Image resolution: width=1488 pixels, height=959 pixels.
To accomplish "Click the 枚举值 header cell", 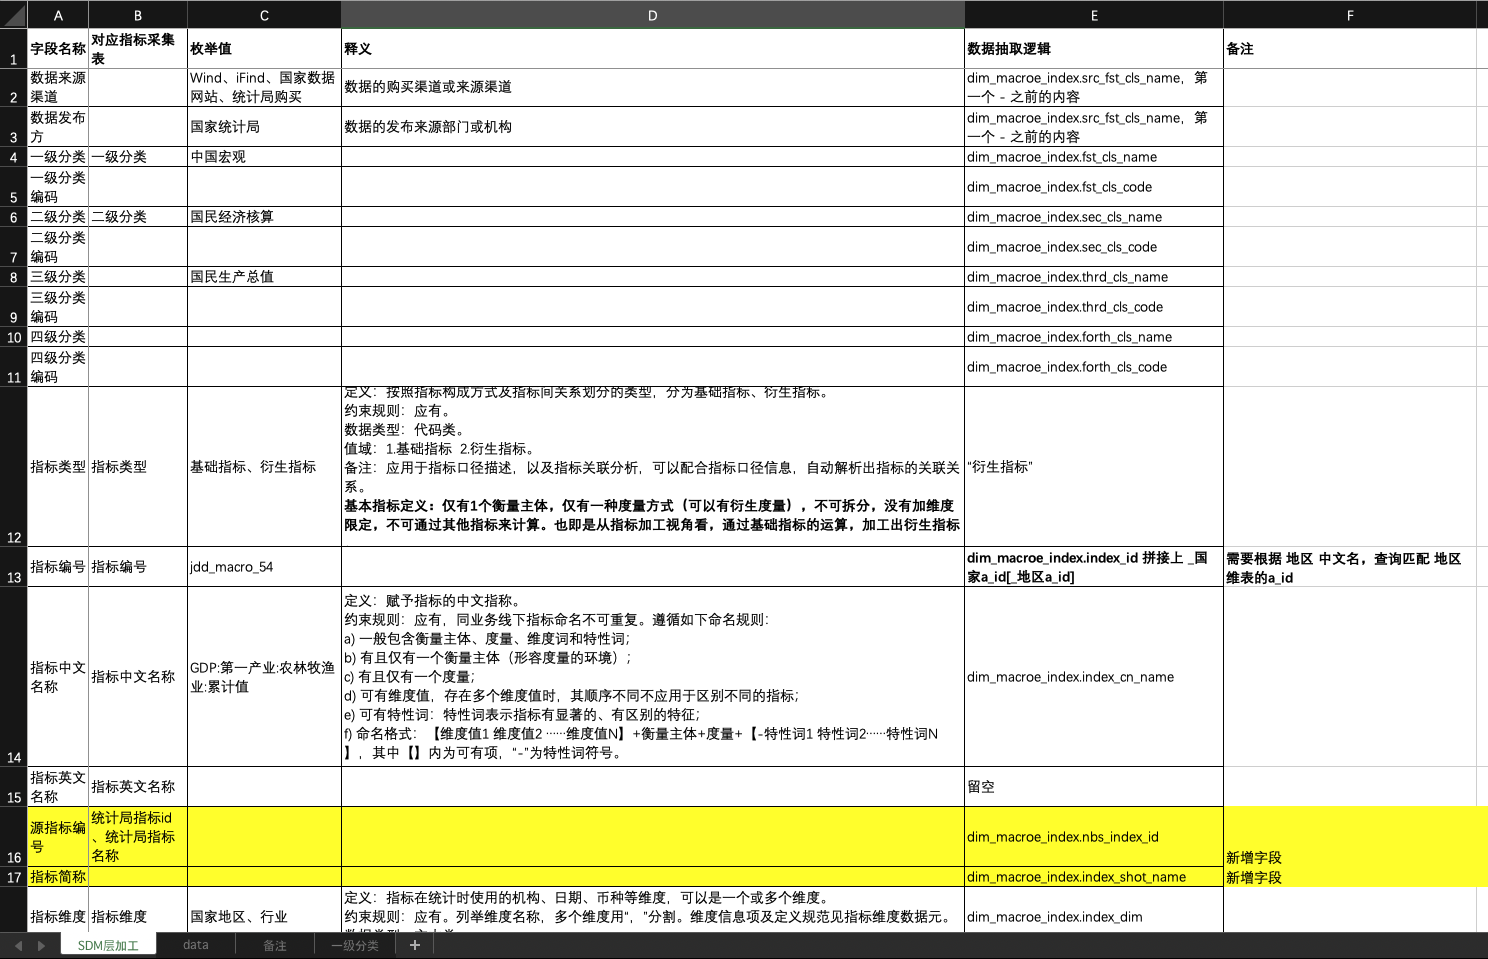I will coord(264,48).
